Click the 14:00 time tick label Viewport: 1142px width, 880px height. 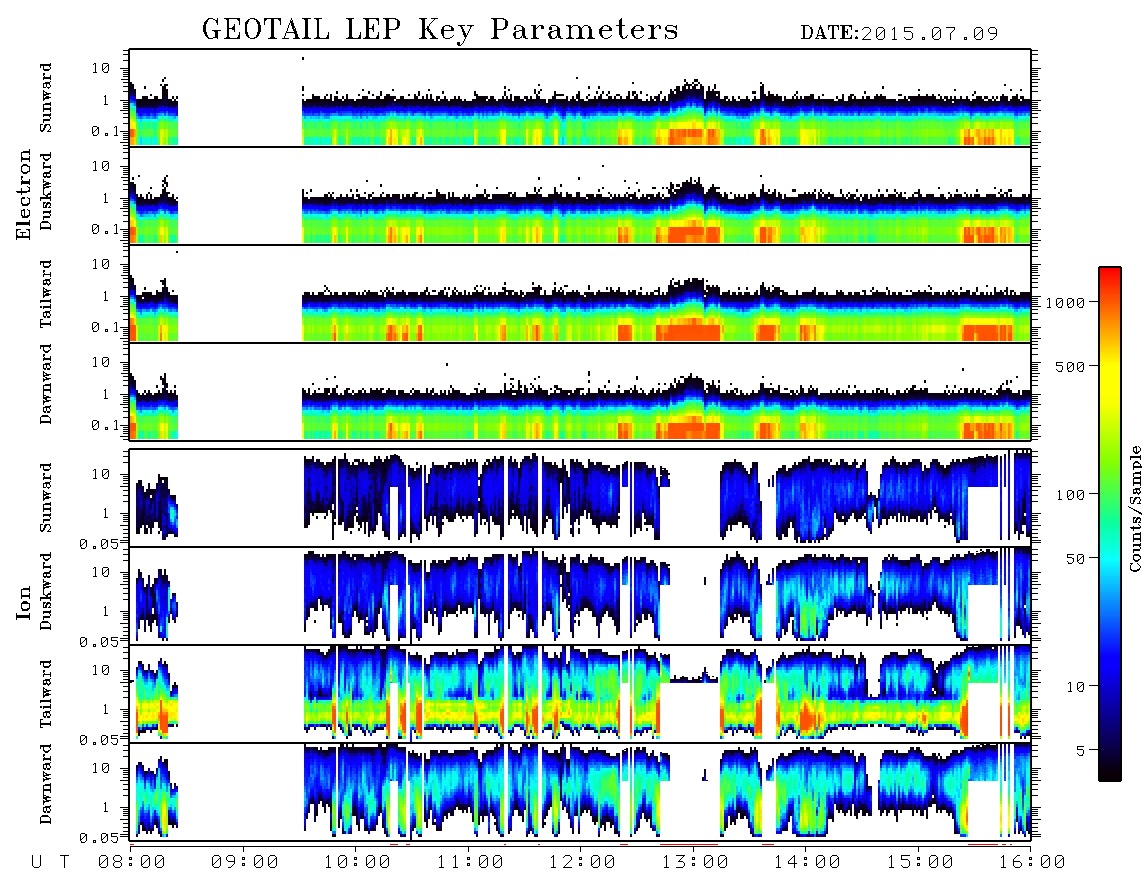click(807, 863)
